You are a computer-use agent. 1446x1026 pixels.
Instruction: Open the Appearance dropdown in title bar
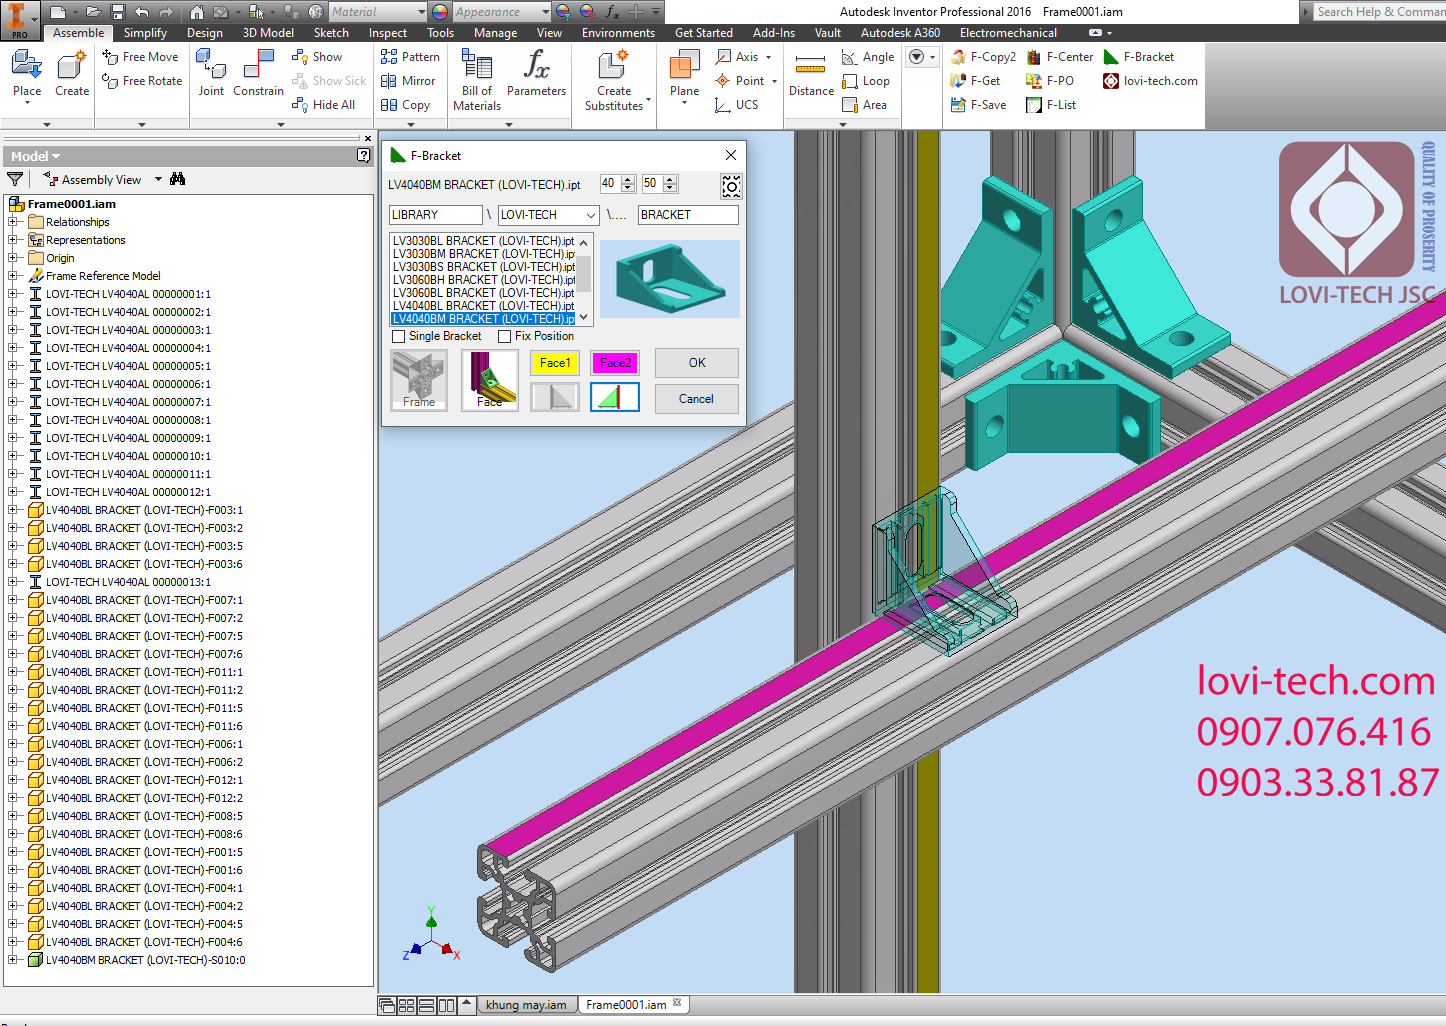click(545, 12)
